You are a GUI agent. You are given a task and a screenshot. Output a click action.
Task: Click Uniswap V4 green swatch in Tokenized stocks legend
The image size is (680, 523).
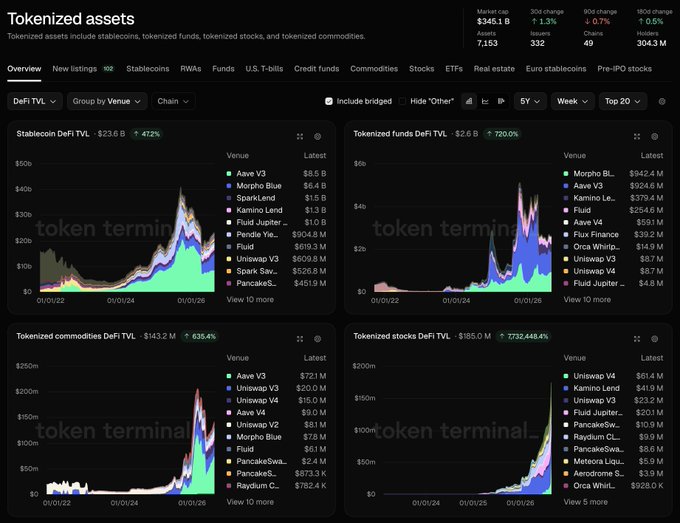point(566,376)
